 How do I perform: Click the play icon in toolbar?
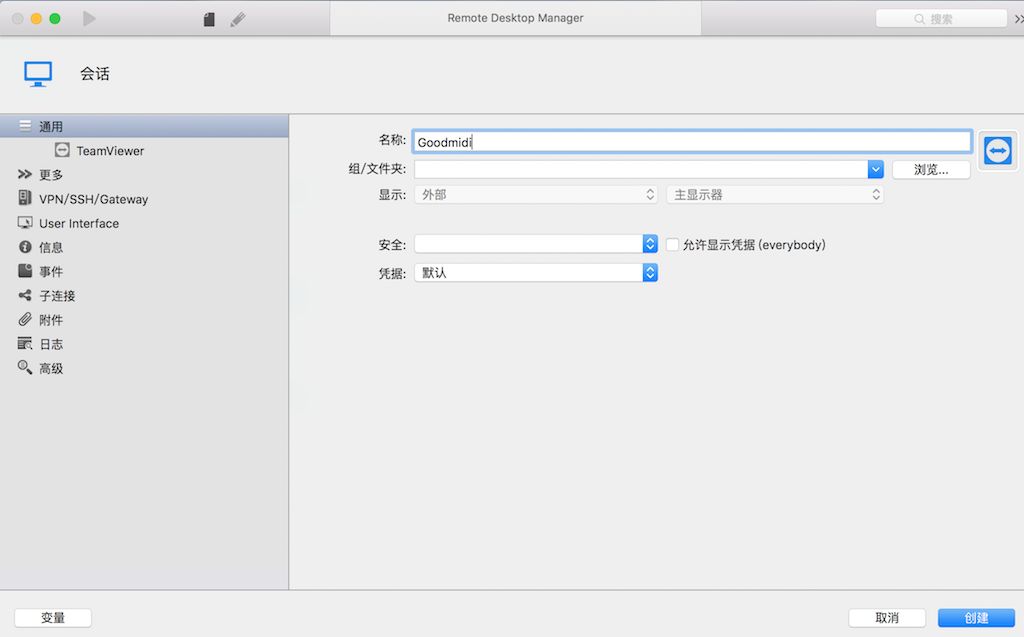(x=89, y=19)
